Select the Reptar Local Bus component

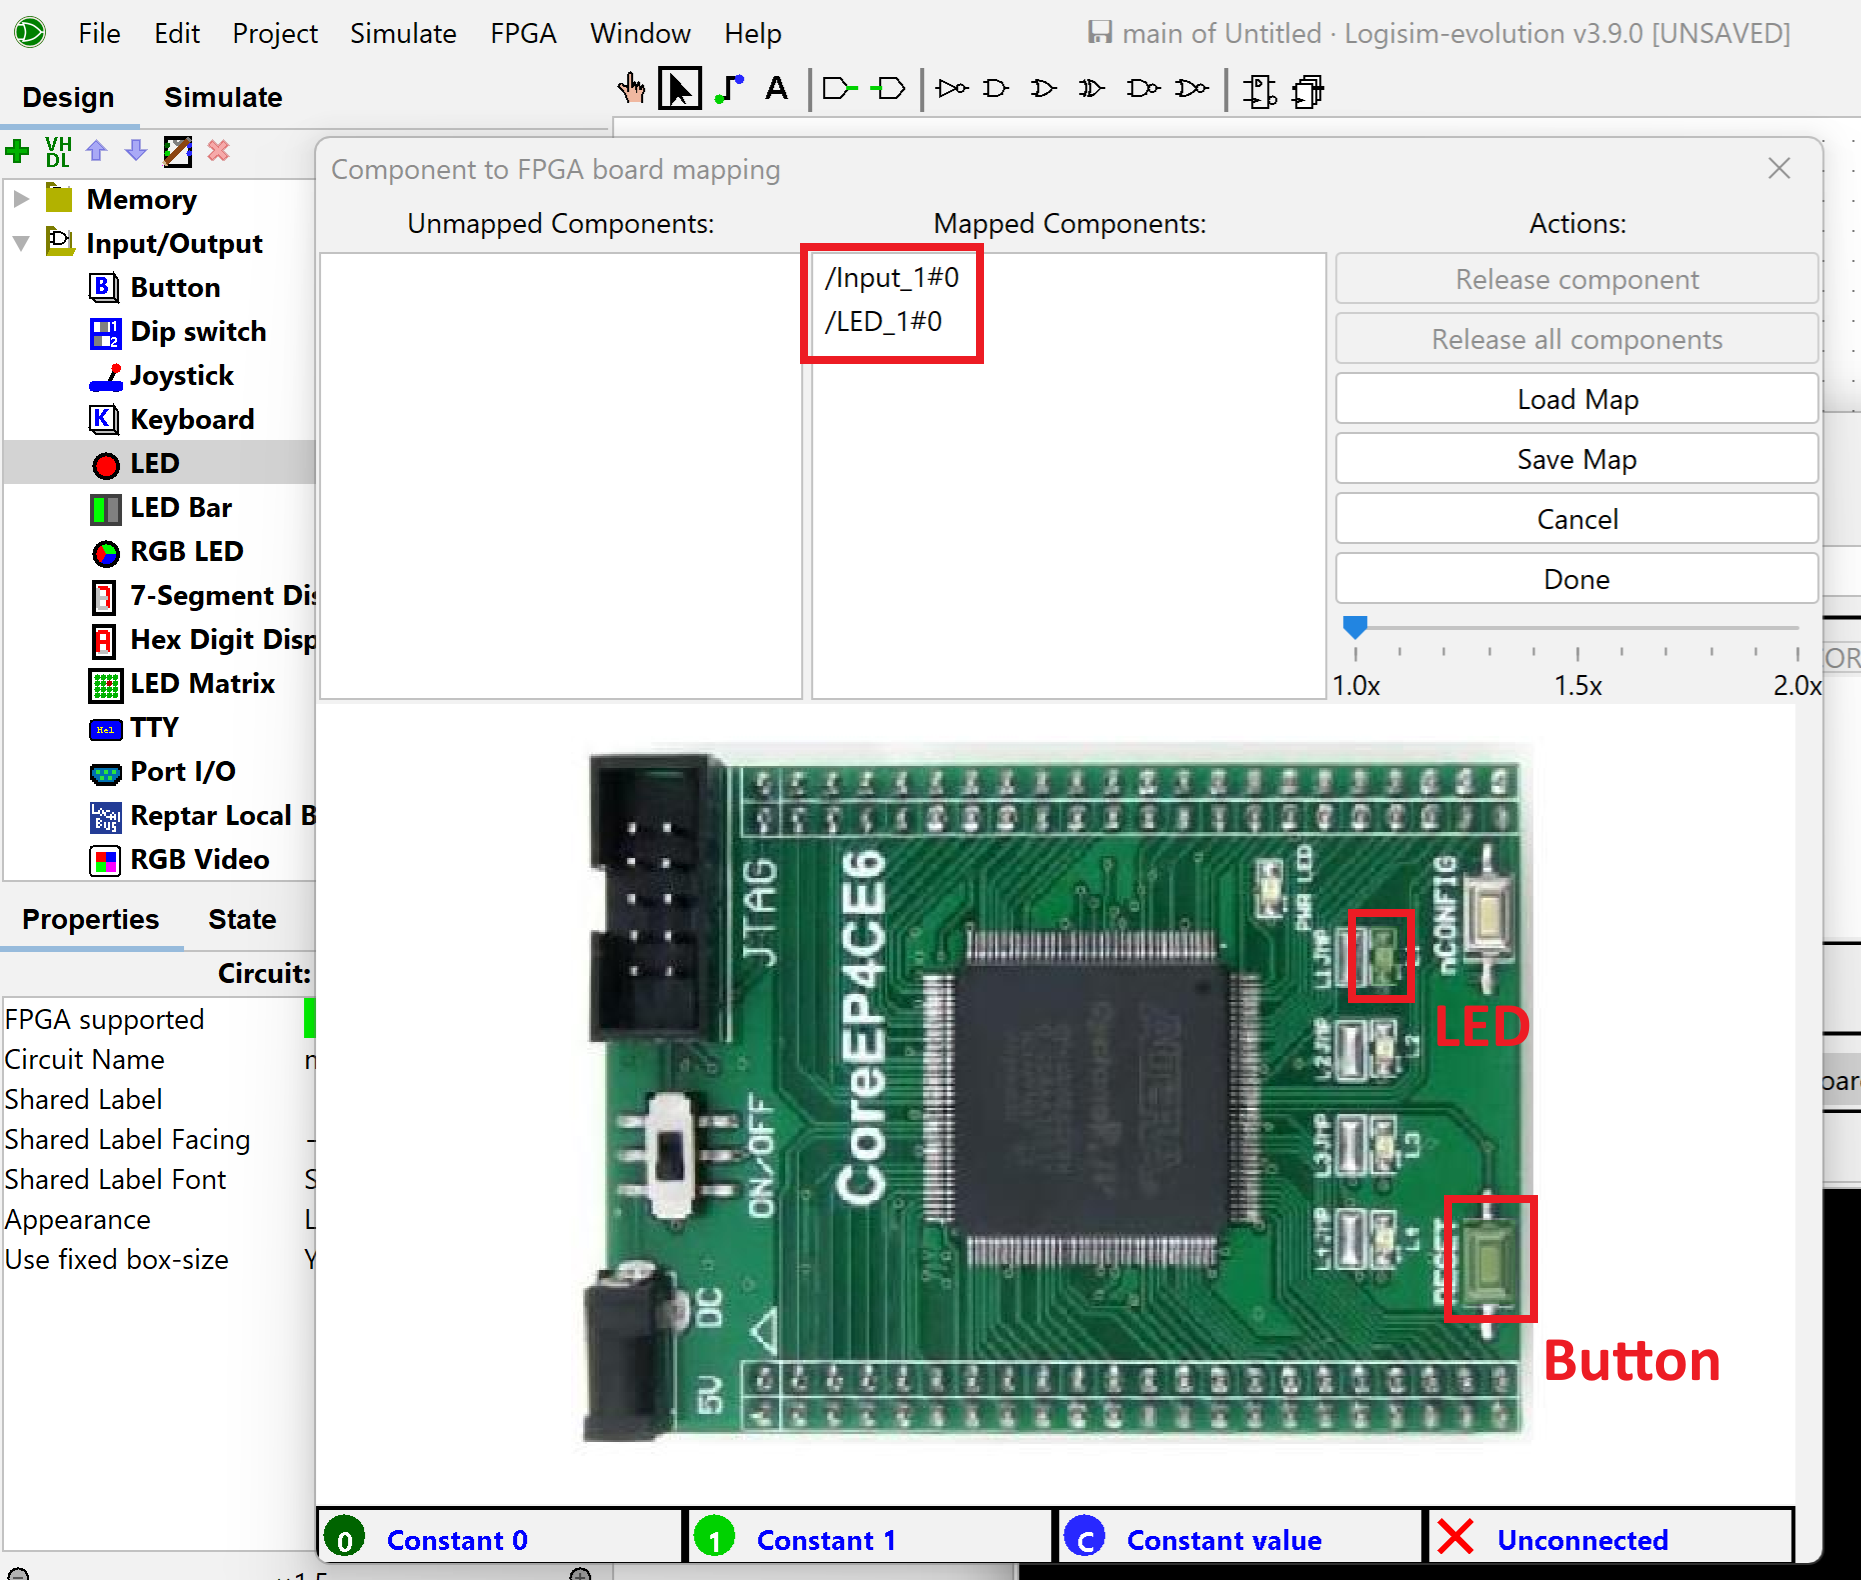[203, 816]
